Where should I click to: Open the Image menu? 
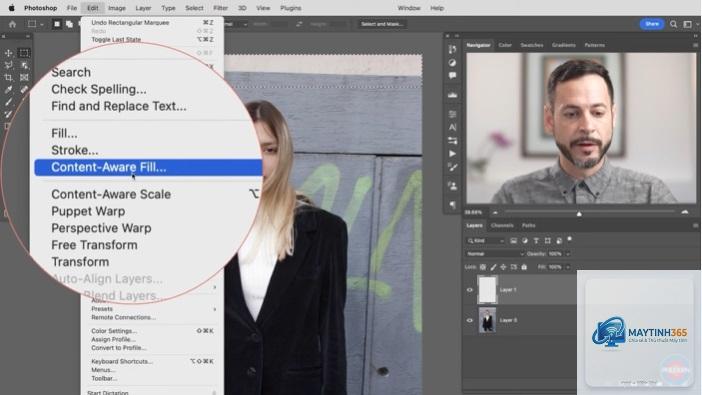pyautogui.click(x=116, y=8)
